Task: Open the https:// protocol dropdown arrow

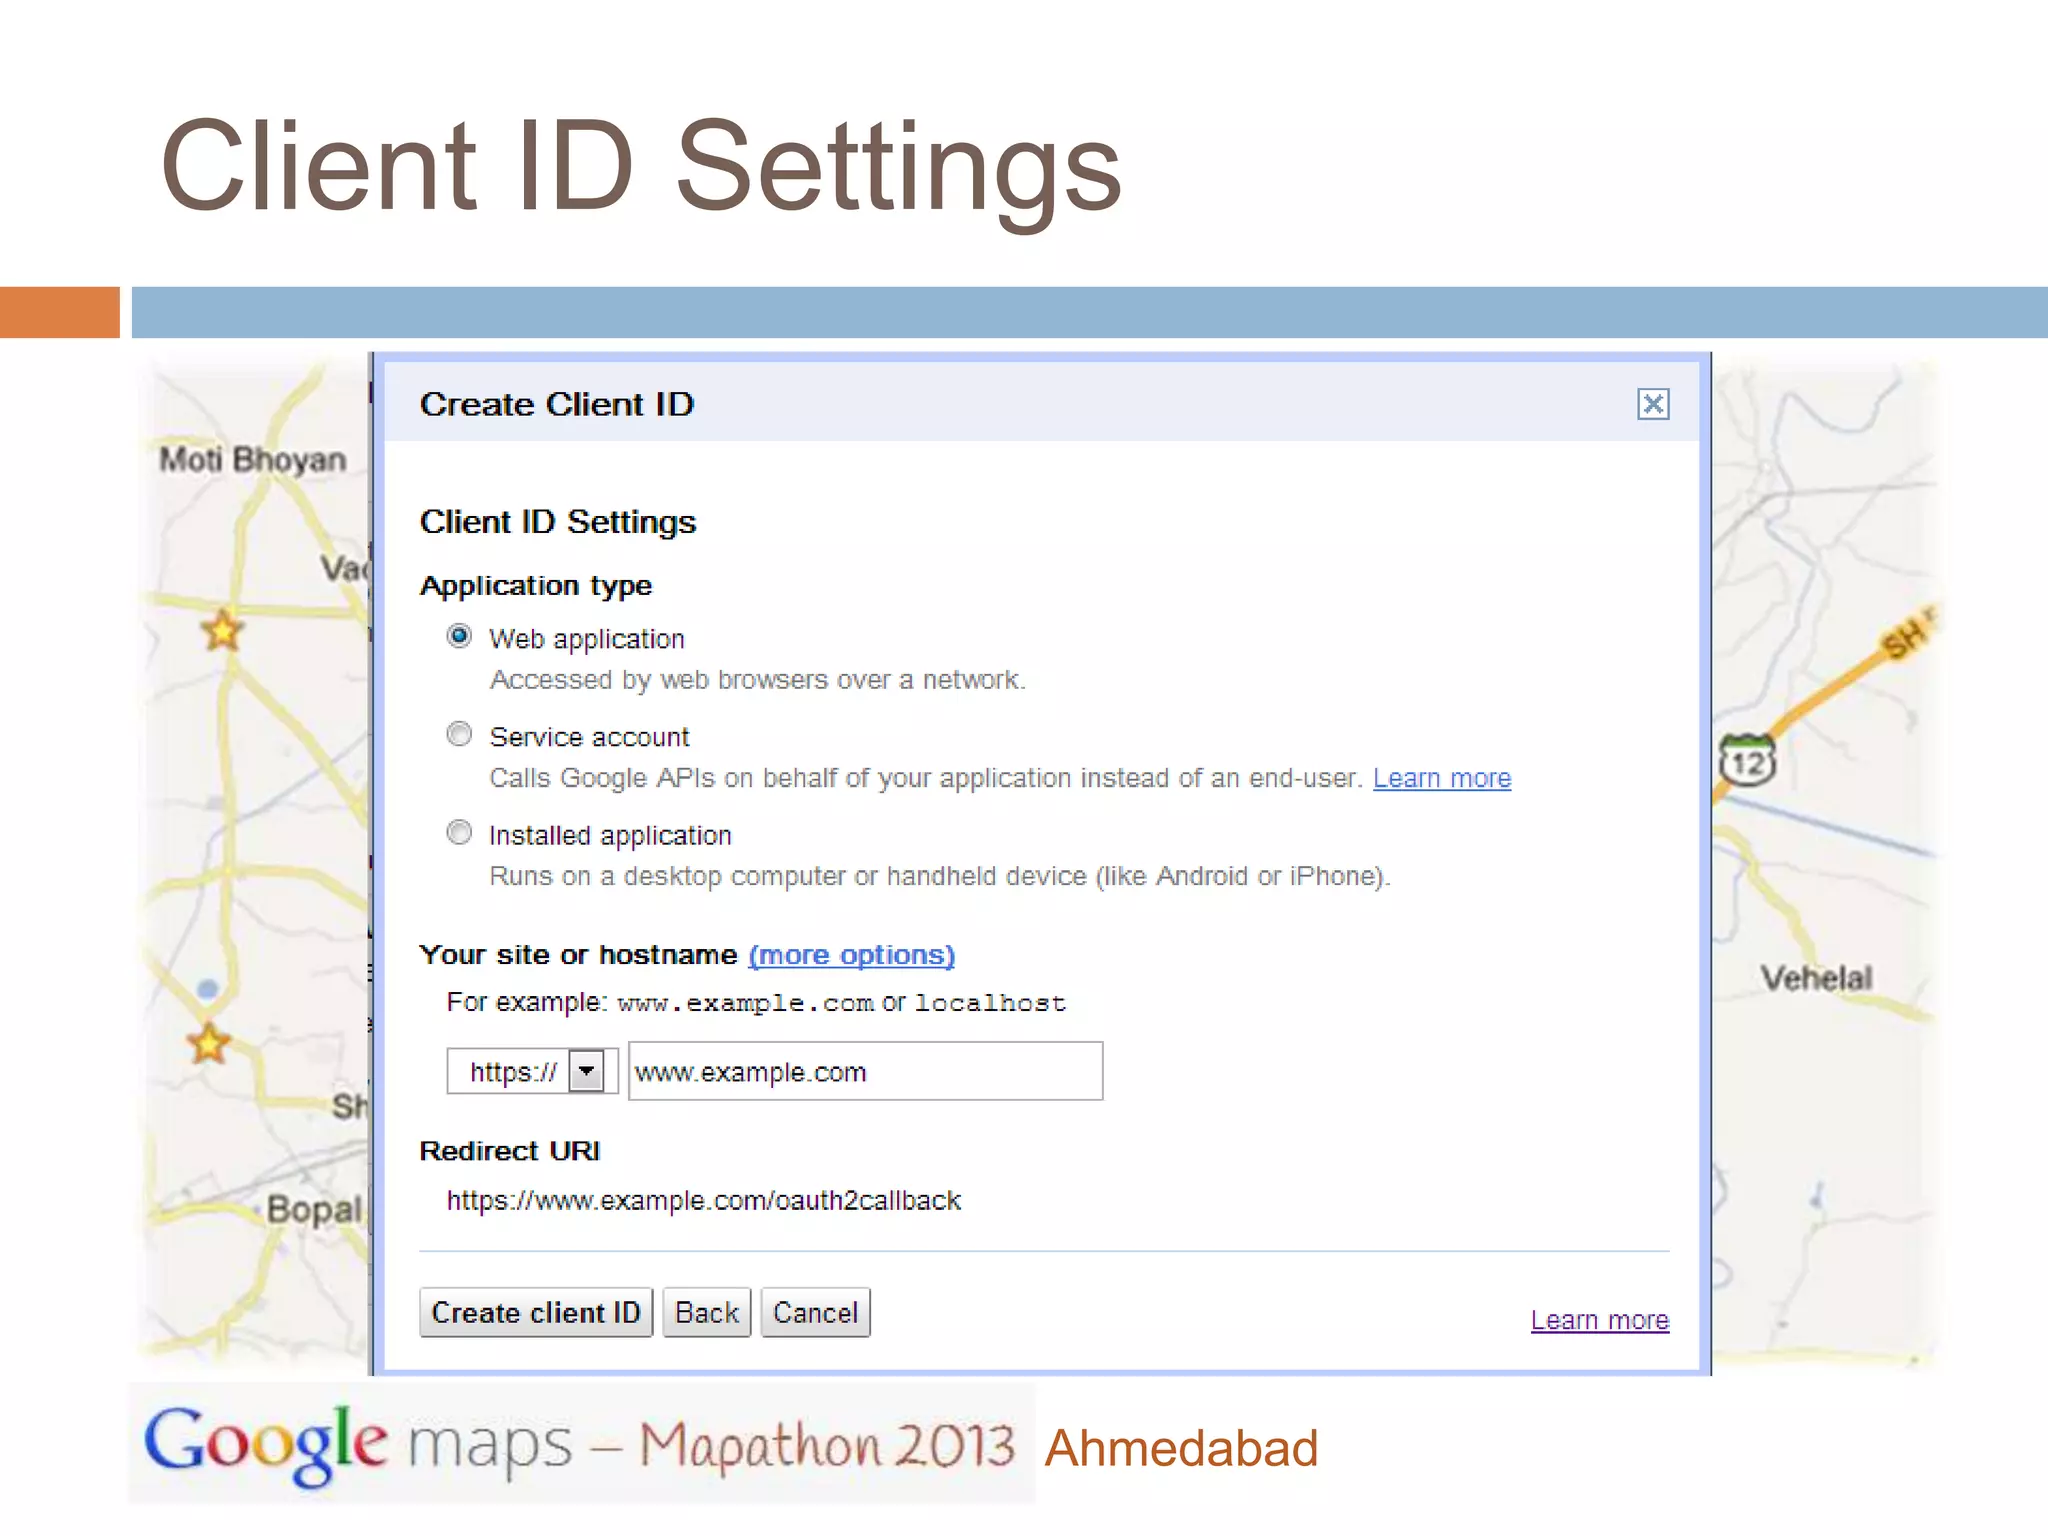Action: 587,1071
